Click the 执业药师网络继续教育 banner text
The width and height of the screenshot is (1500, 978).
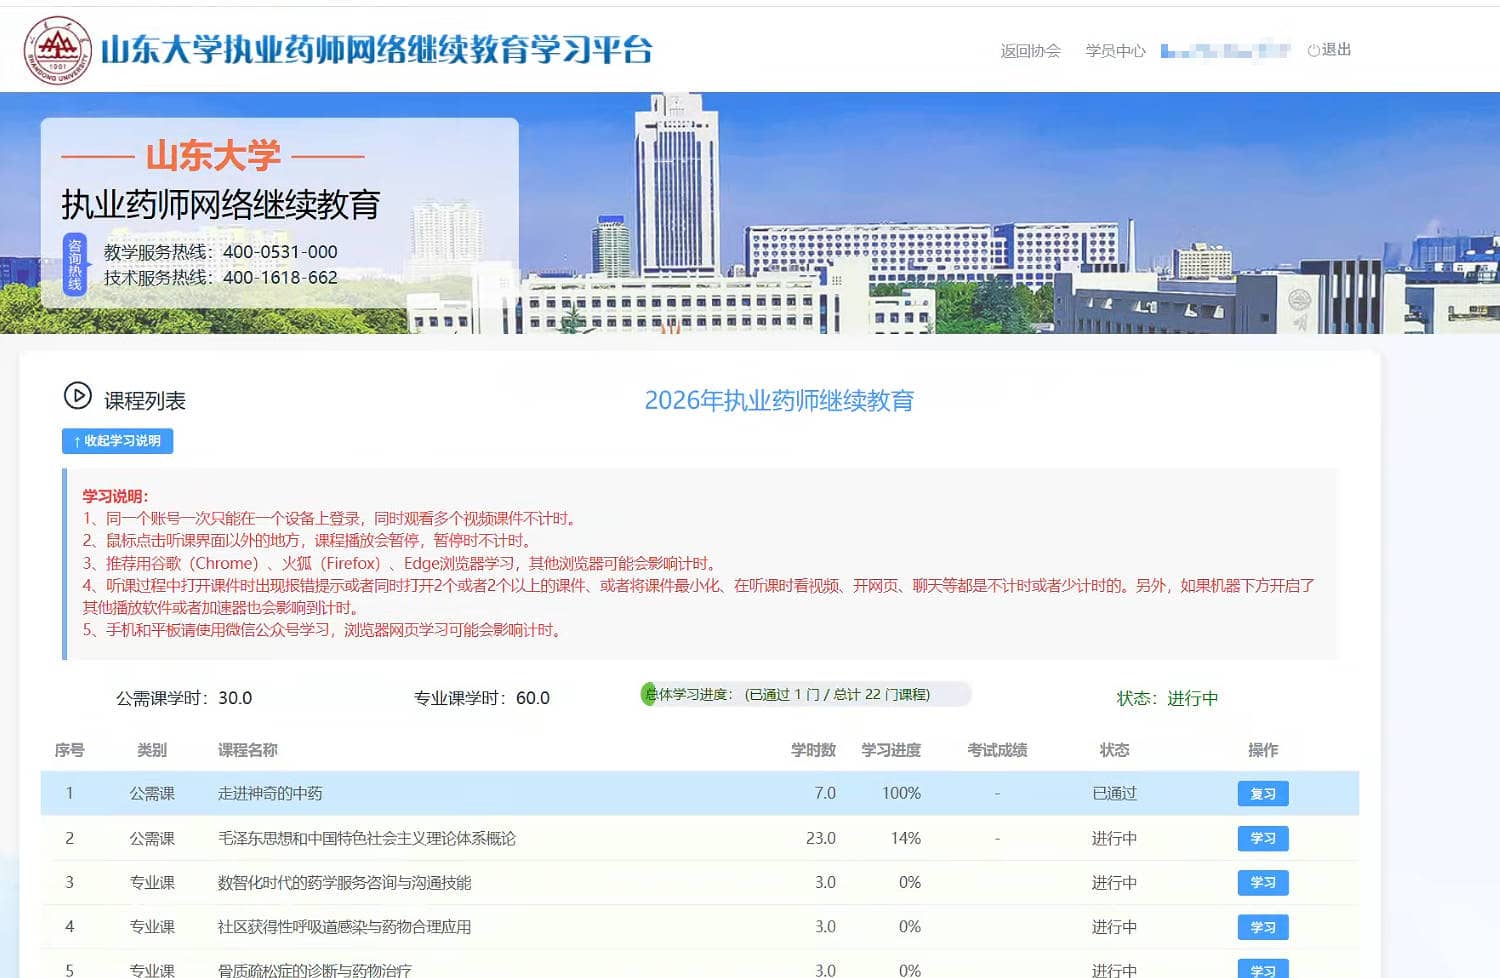point(221,205)
